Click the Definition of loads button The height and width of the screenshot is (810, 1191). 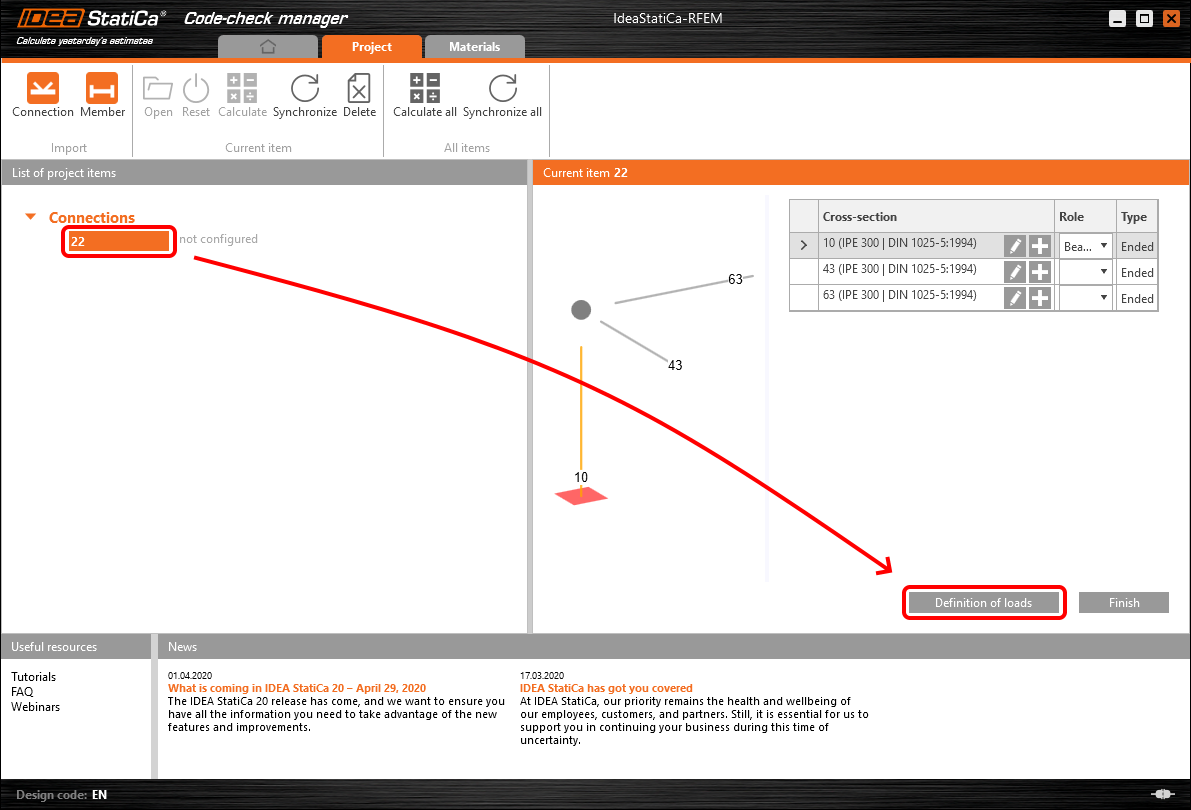984,603
